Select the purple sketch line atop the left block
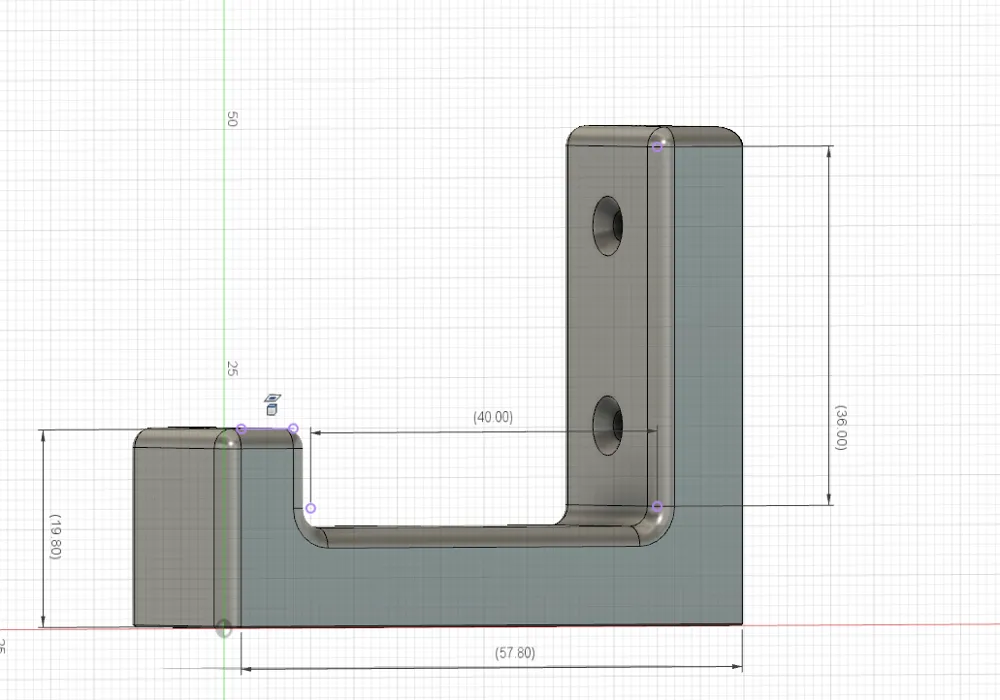The image size is (1000, 700). click(267, 428)
